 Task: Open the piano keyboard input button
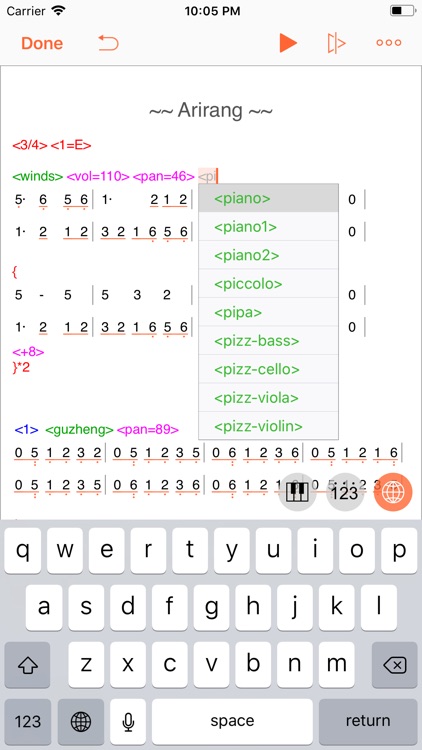297,492
